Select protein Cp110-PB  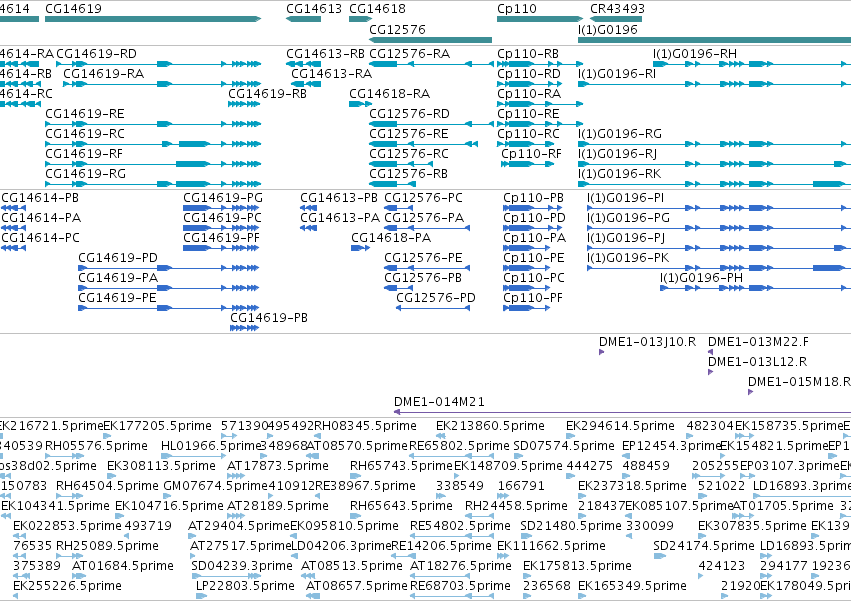tap(534, 198)
